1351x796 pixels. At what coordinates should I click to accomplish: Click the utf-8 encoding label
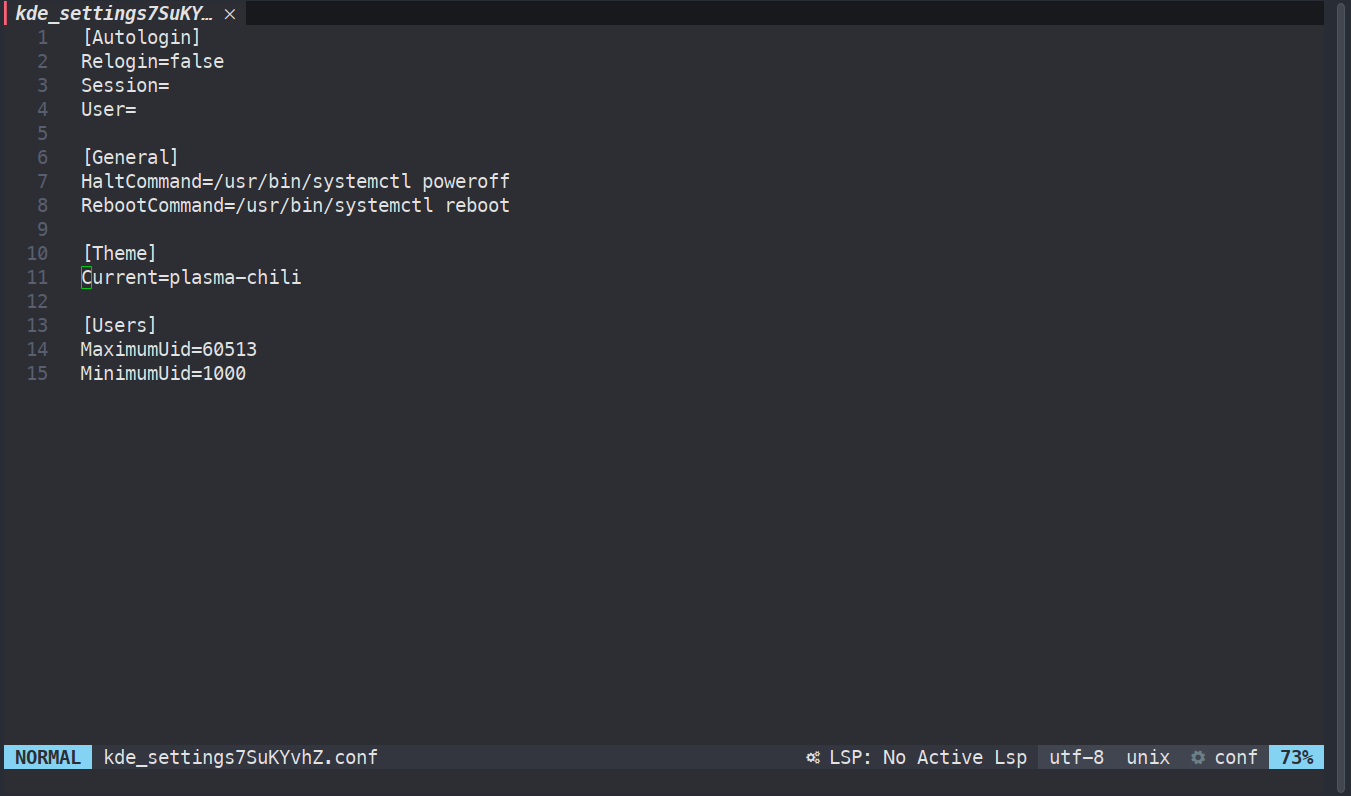coord(1077,757)
